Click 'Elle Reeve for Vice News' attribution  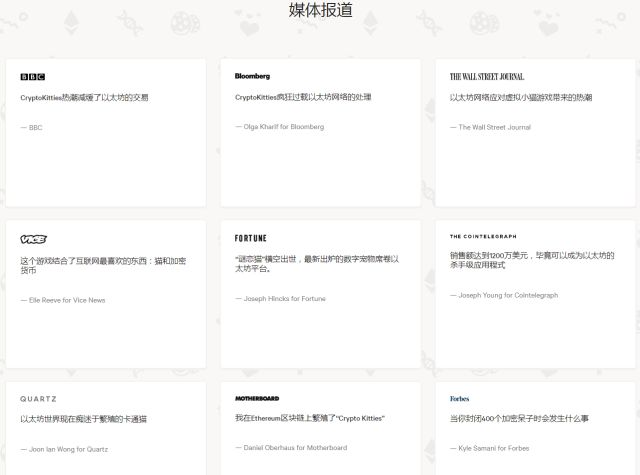[67, 300]
